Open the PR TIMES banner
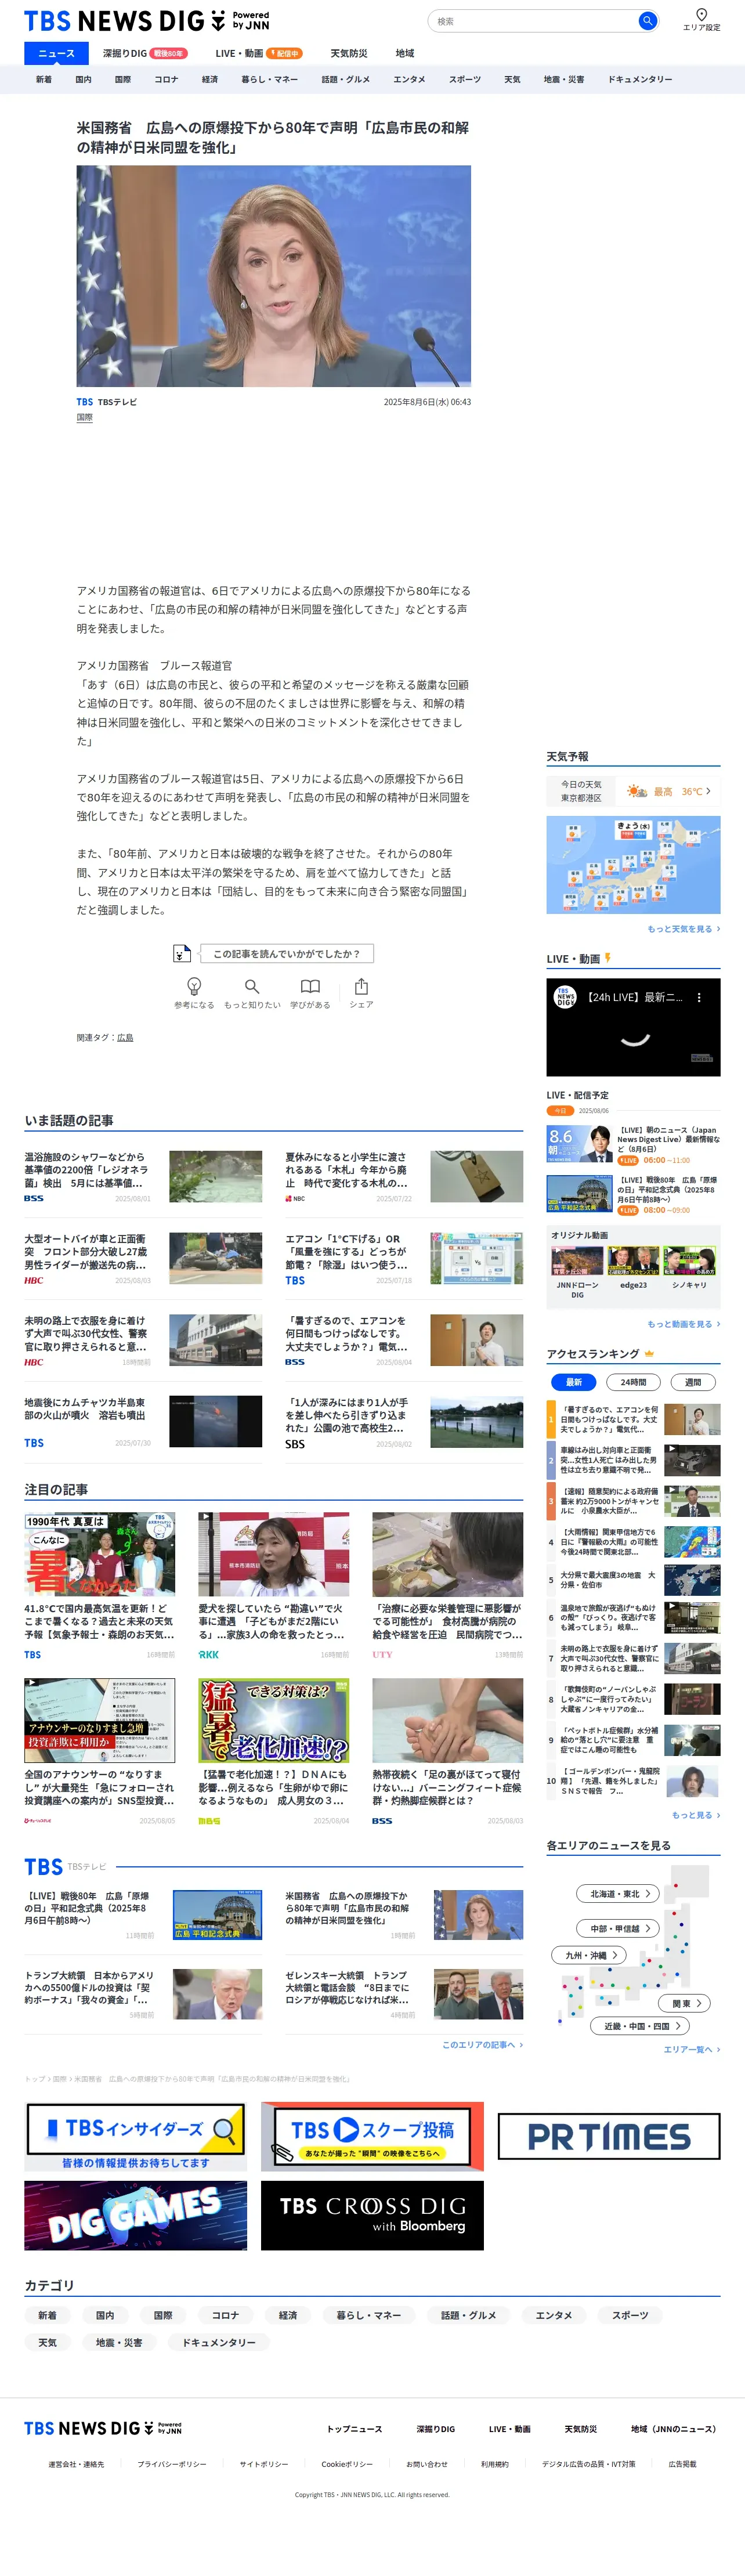This screenshot has height=2576, width=745. (609, 2137)
